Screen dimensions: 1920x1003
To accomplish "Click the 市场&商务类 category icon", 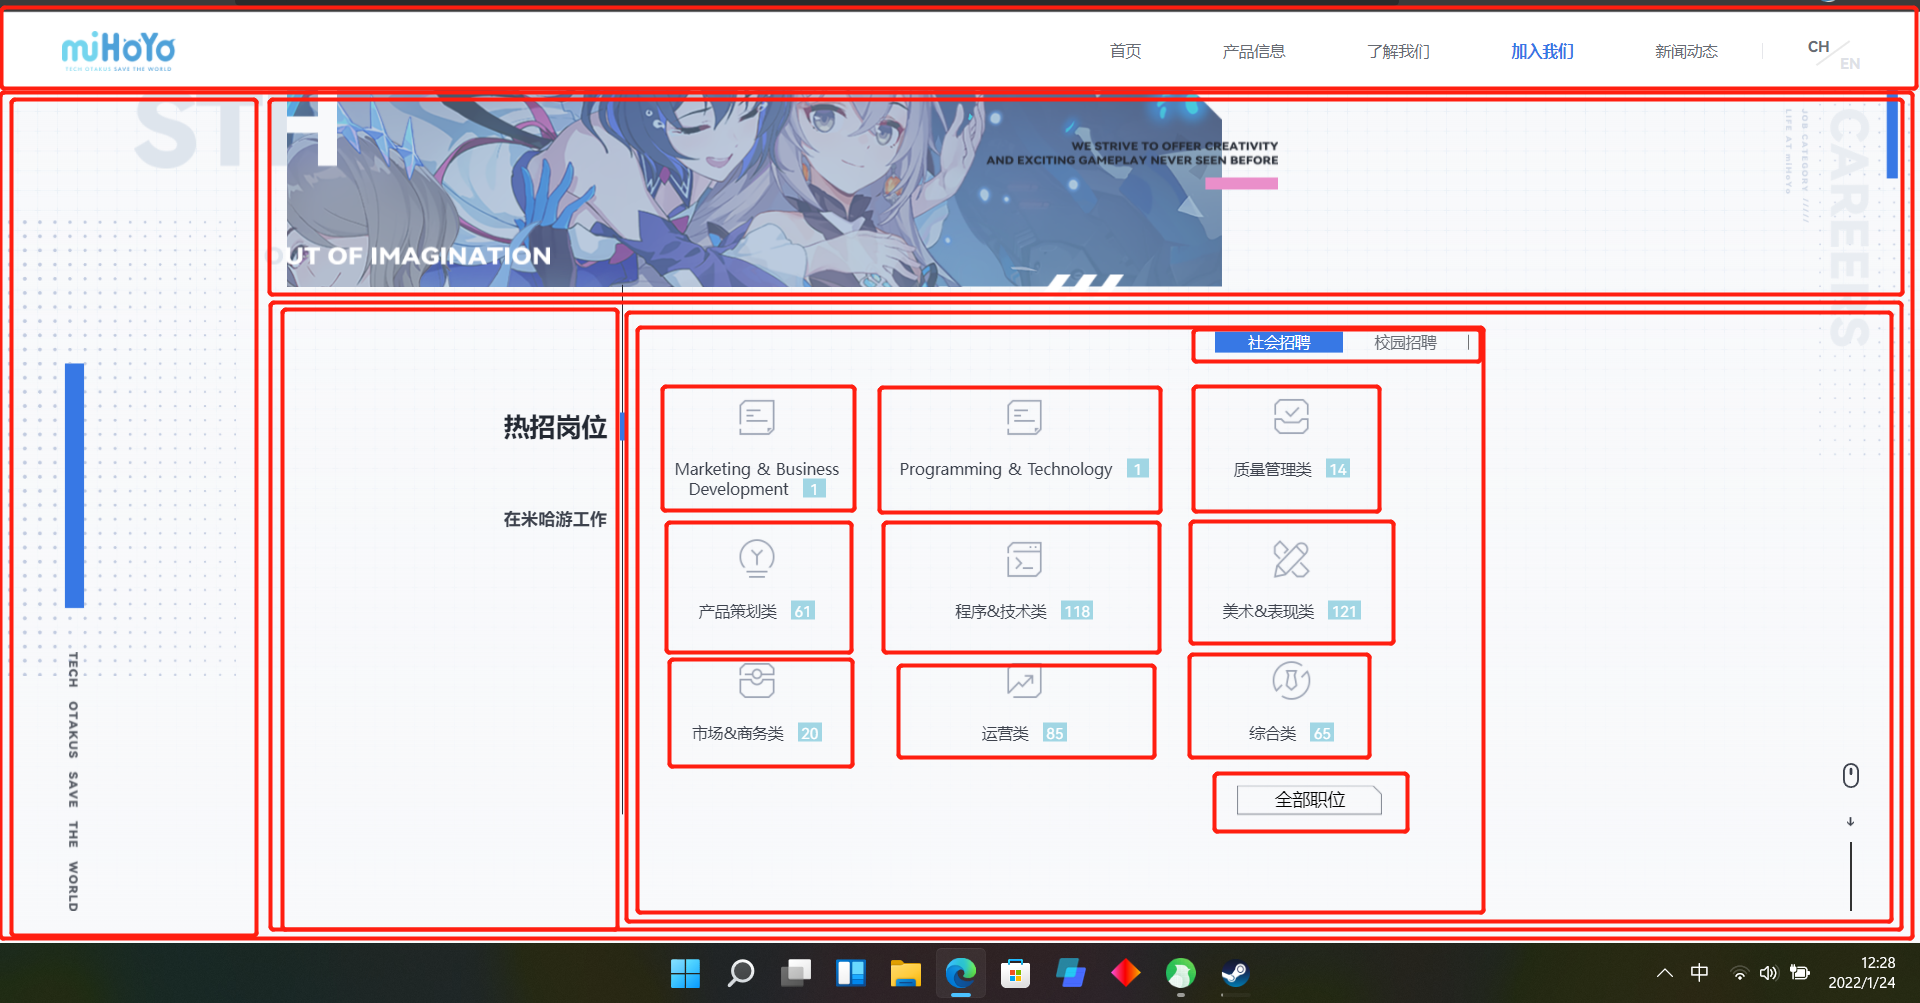I will pos(757,680).
